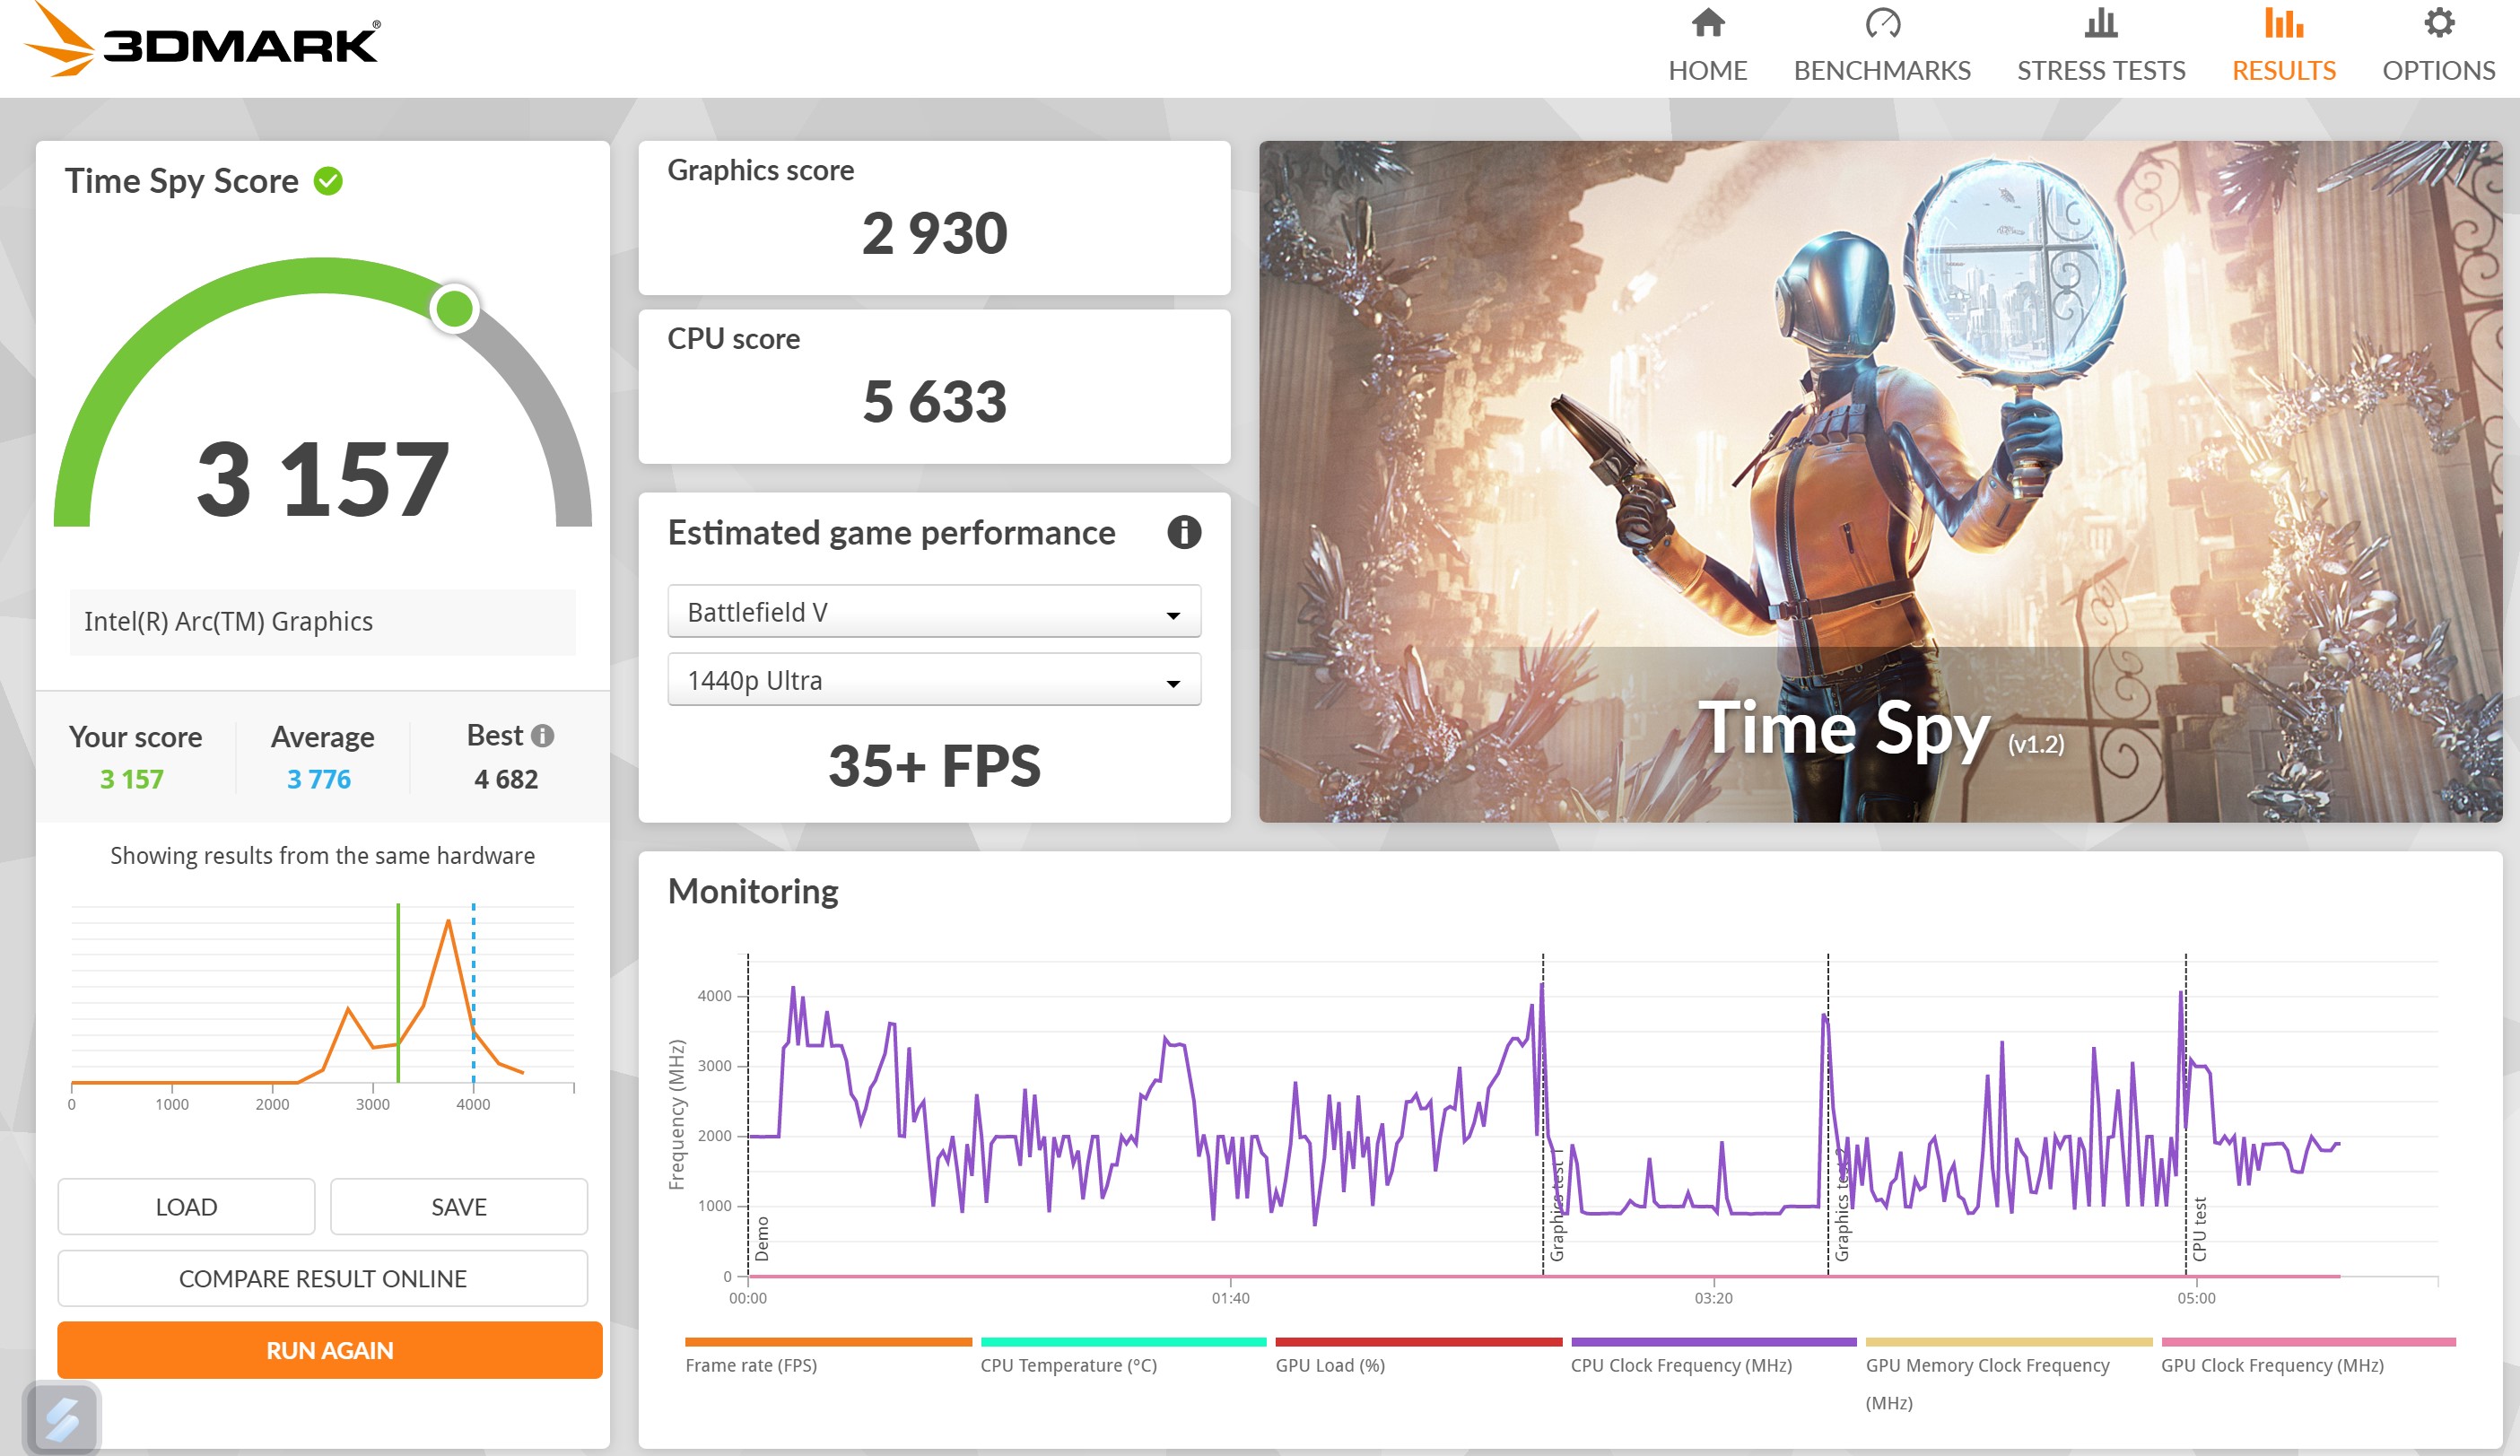Screen dimensions: 2520x1456
Task: Click floating widget icon in bottom corner
Action: pyautogui.click(x=62, y=1418)
